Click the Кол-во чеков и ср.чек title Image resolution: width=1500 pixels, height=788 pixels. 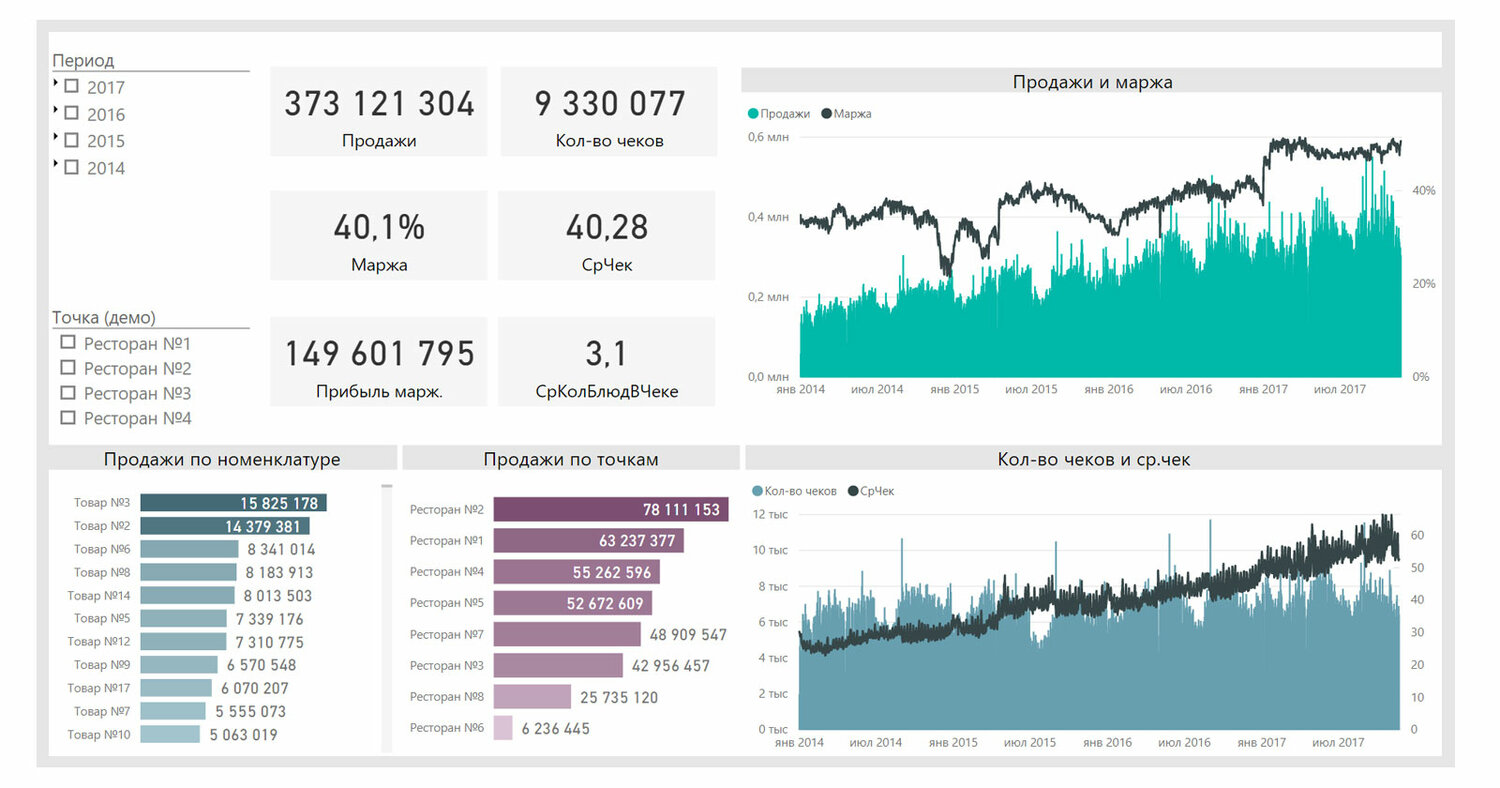coord(1093,459)
